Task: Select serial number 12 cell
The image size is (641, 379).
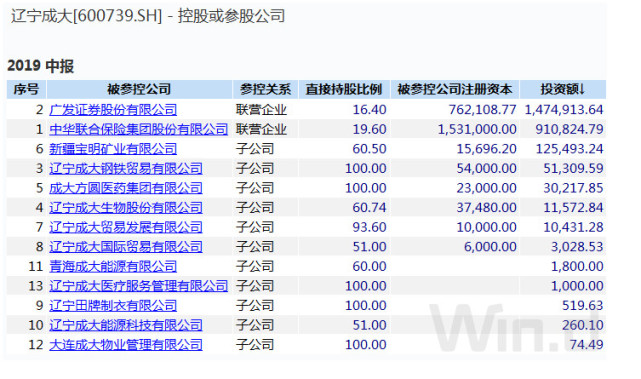Action: tap(36, 345)
